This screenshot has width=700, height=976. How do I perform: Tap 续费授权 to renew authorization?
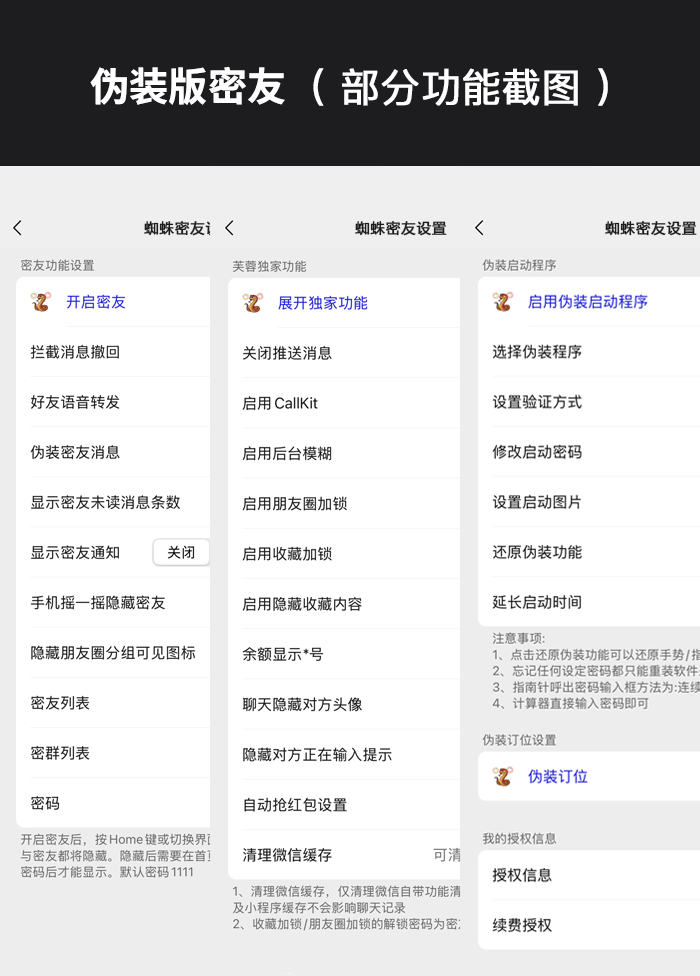tap(522, 925)
